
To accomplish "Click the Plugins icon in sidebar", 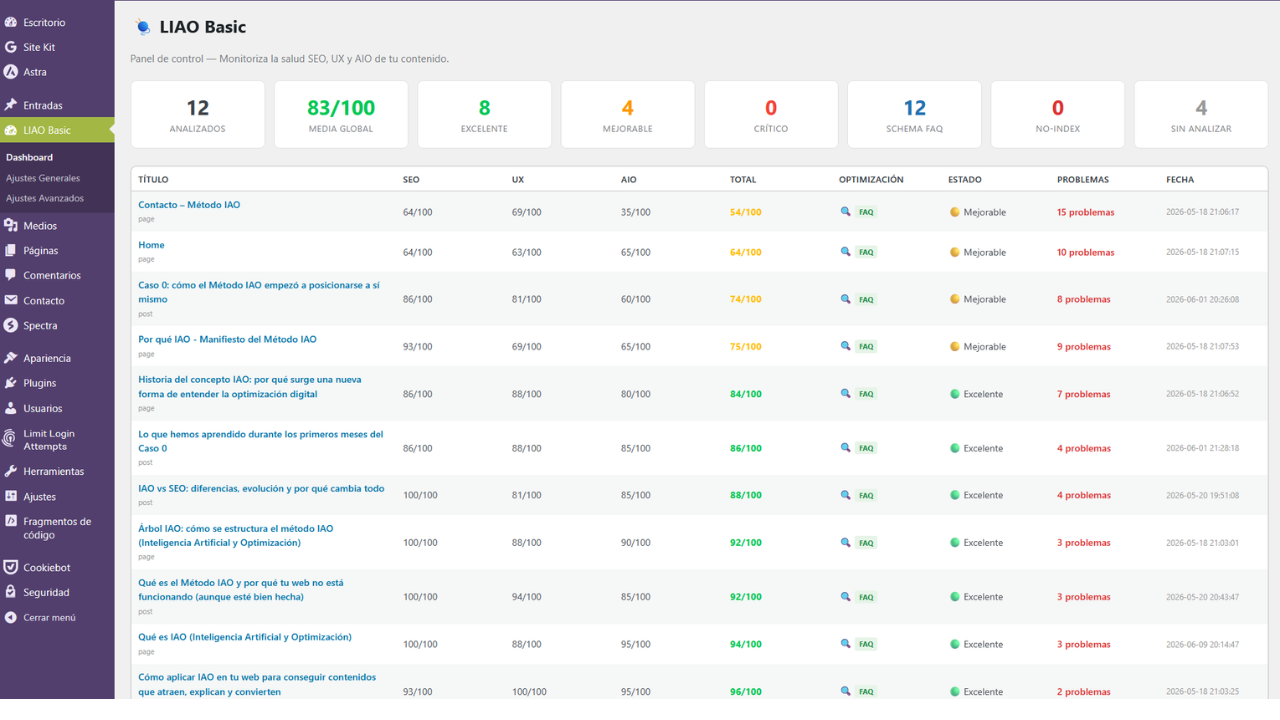I will coord(11,383).
